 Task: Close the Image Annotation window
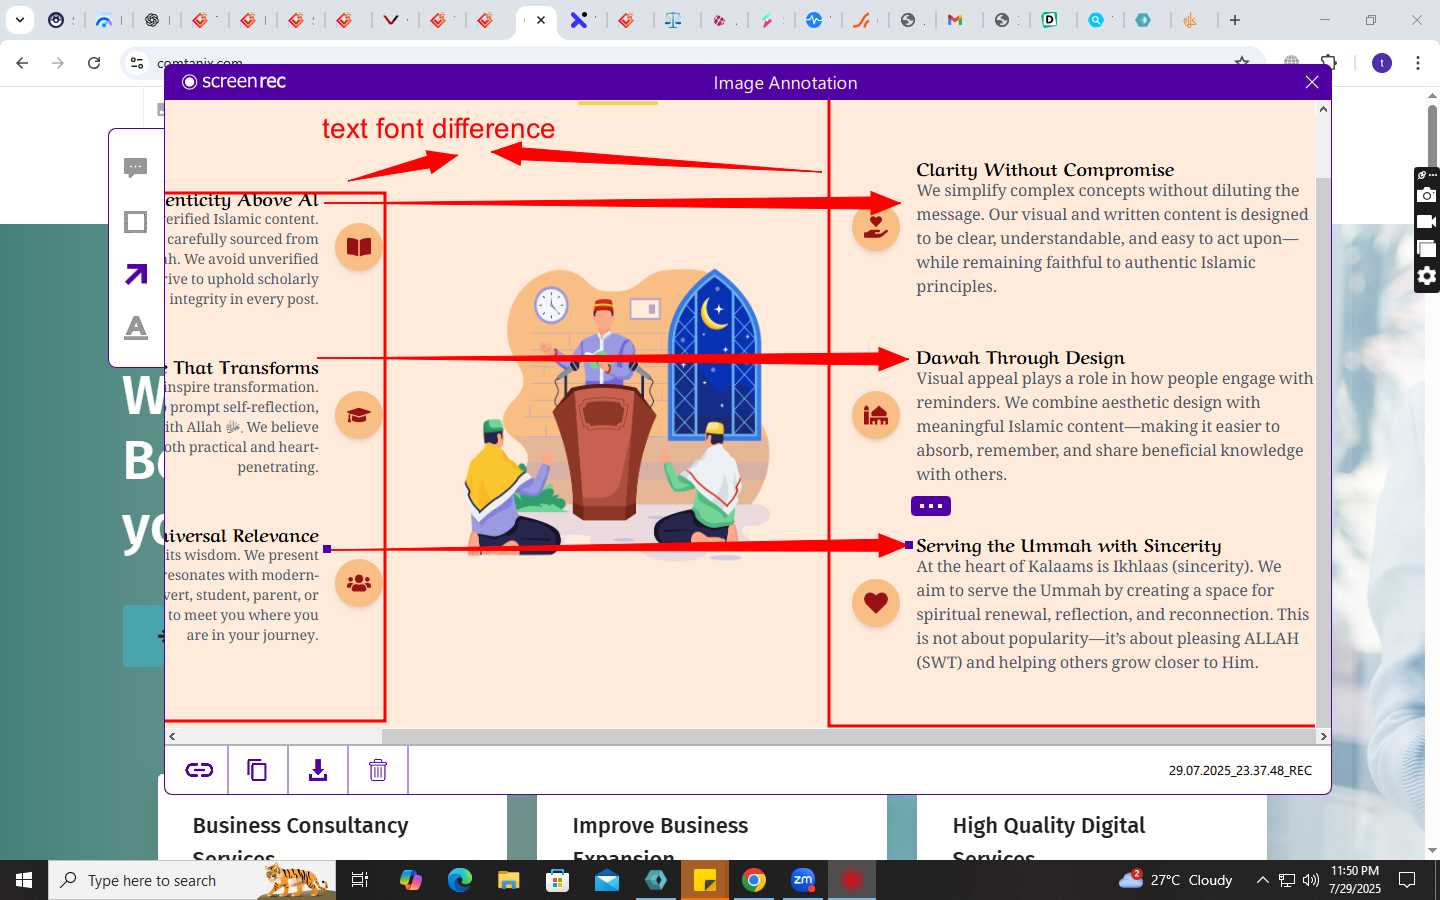[x=1312, y=82]
